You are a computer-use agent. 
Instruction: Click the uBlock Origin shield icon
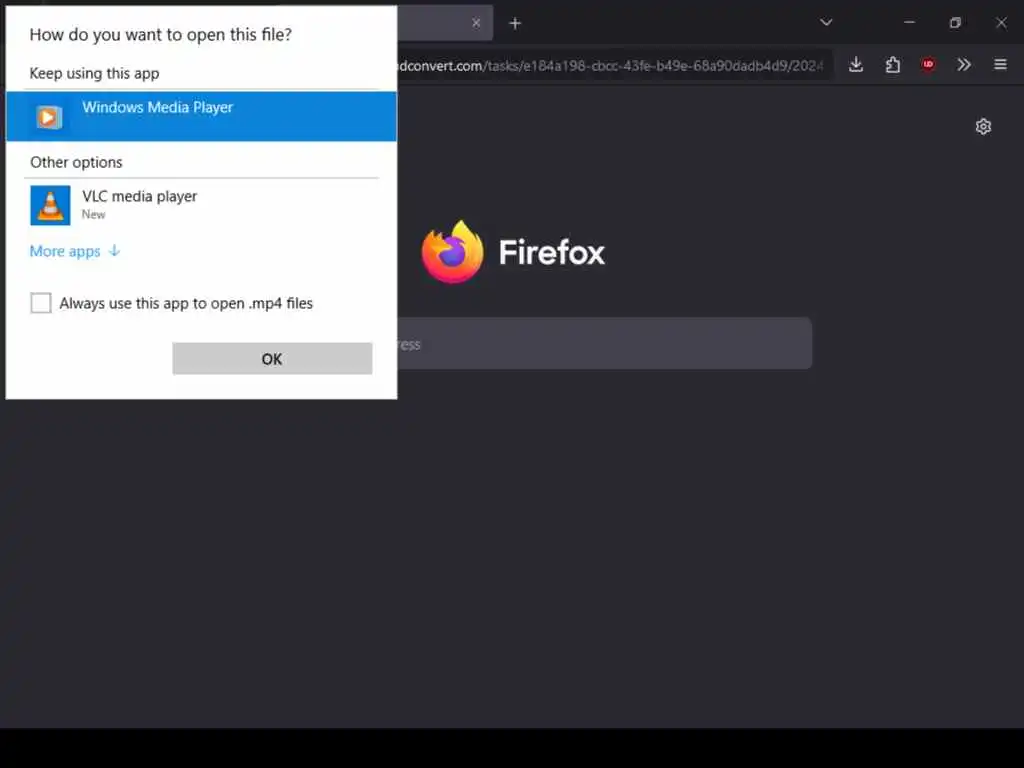[x=928, y=64]
